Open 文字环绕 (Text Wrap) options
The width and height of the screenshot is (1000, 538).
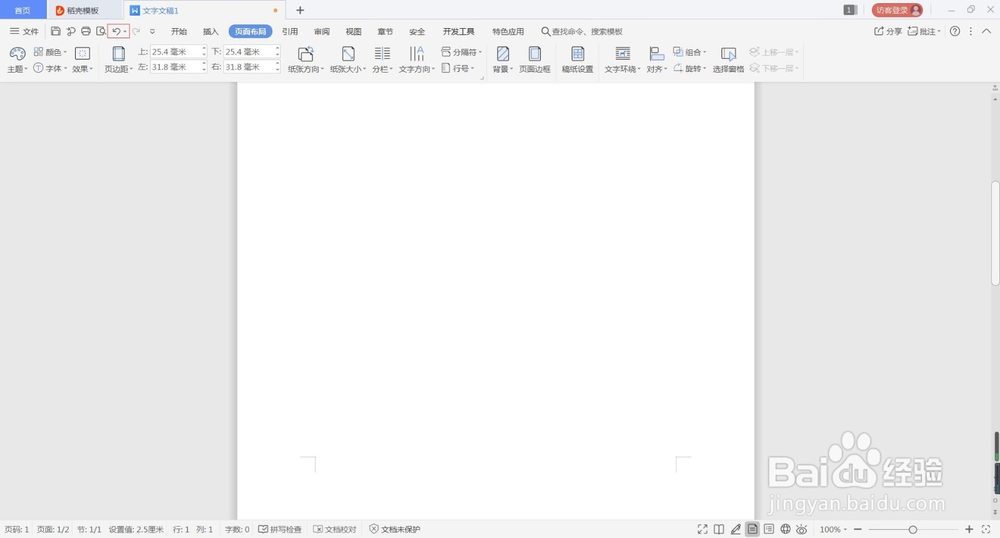tap(622, 60)
